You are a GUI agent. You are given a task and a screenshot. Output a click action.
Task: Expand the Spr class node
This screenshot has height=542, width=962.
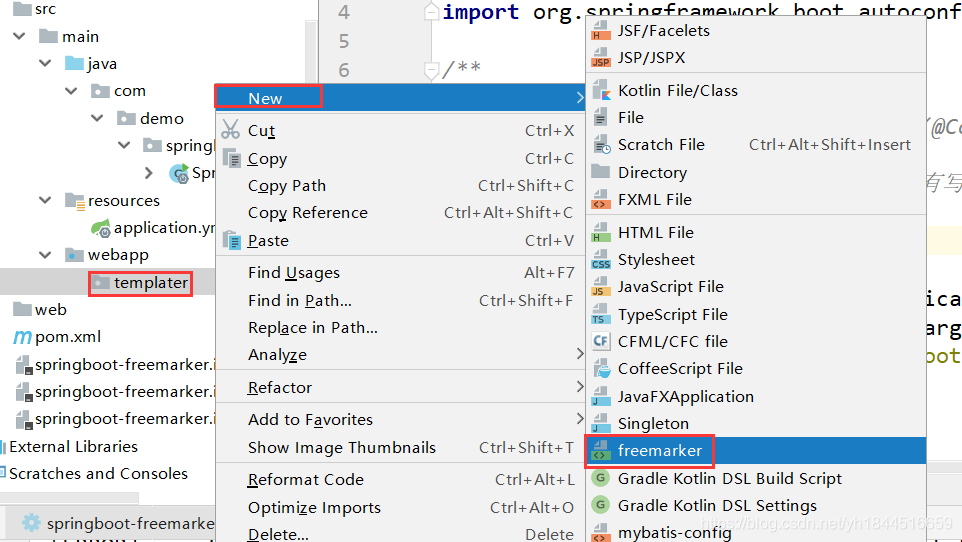[148, 173]
